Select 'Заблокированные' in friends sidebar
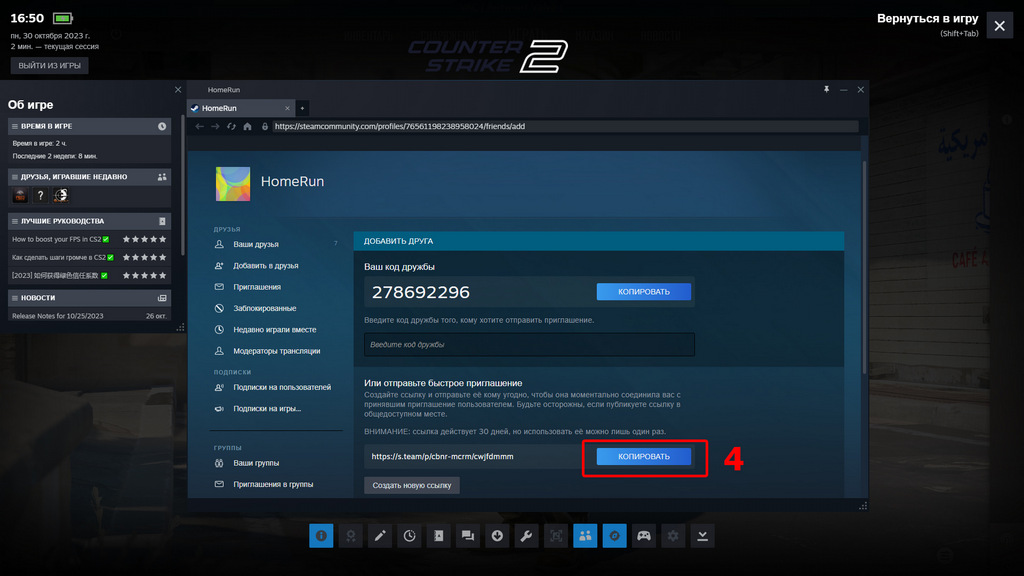The width and height of the screenshot is (1024, 576). coord(264,309)
